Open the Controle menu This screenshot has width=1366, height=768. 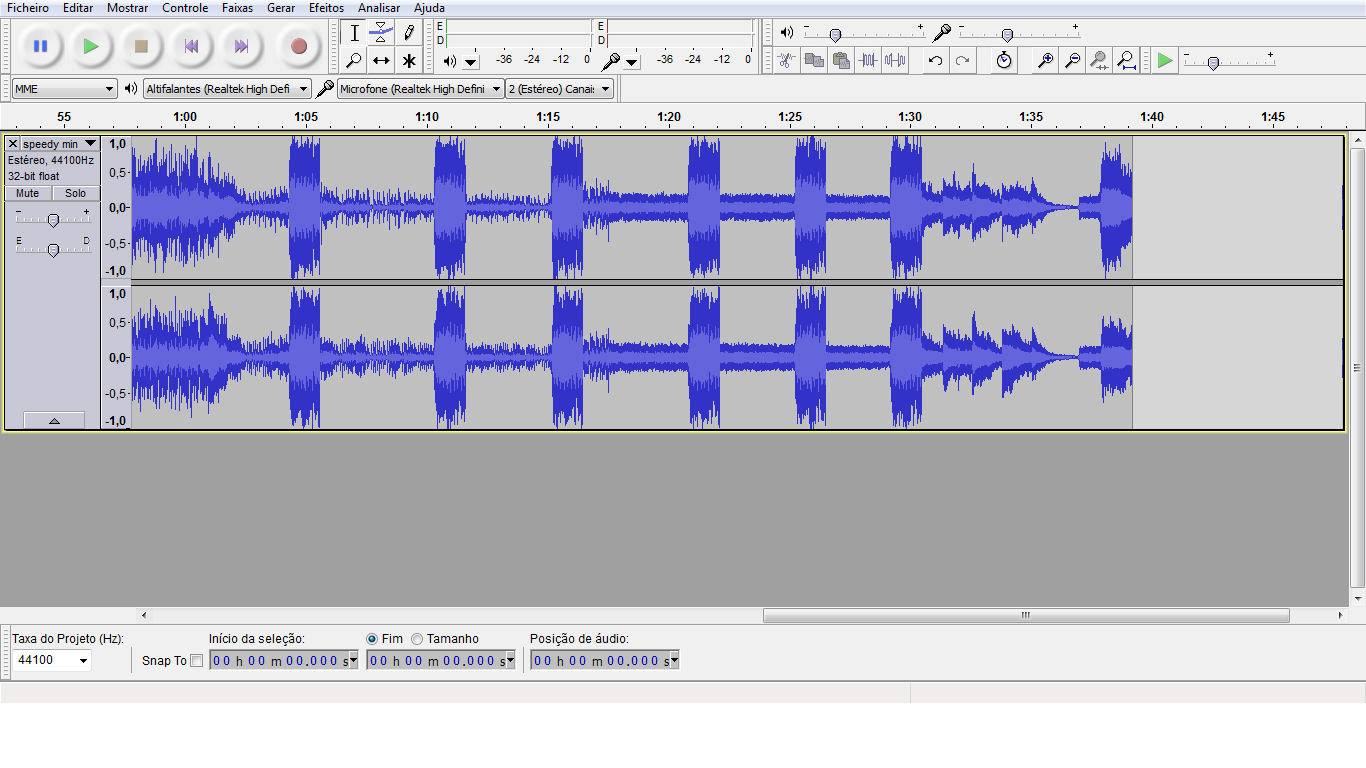(x=185, y=8)
